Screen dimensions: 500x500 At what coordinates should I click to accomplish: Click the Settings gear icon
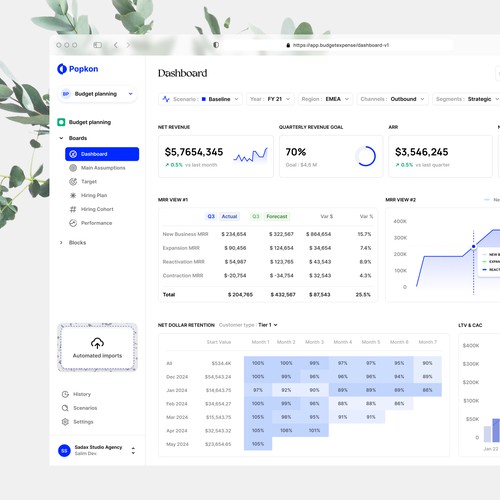point(65,422)
